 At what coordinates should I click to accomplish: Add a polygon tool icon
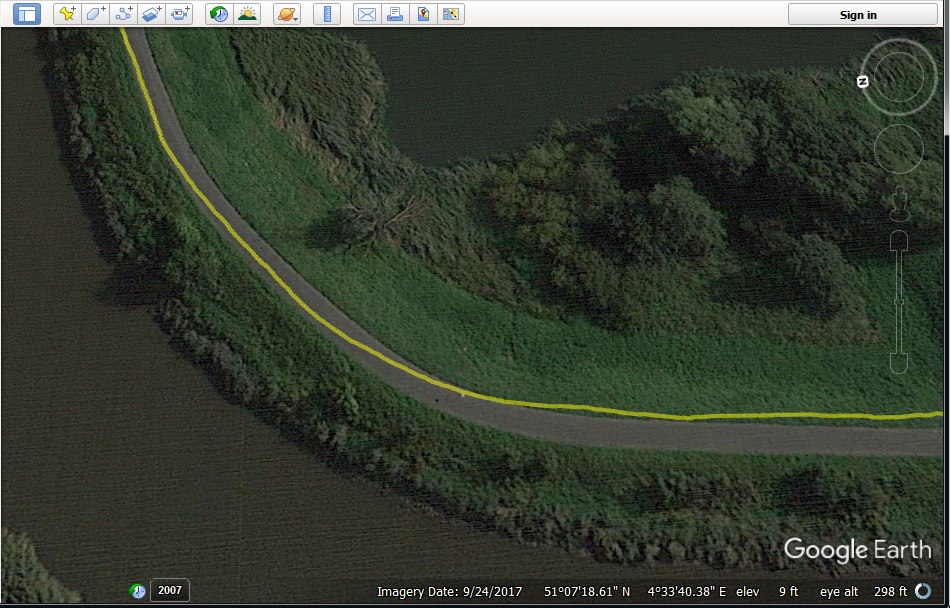(x=96, y=14)
